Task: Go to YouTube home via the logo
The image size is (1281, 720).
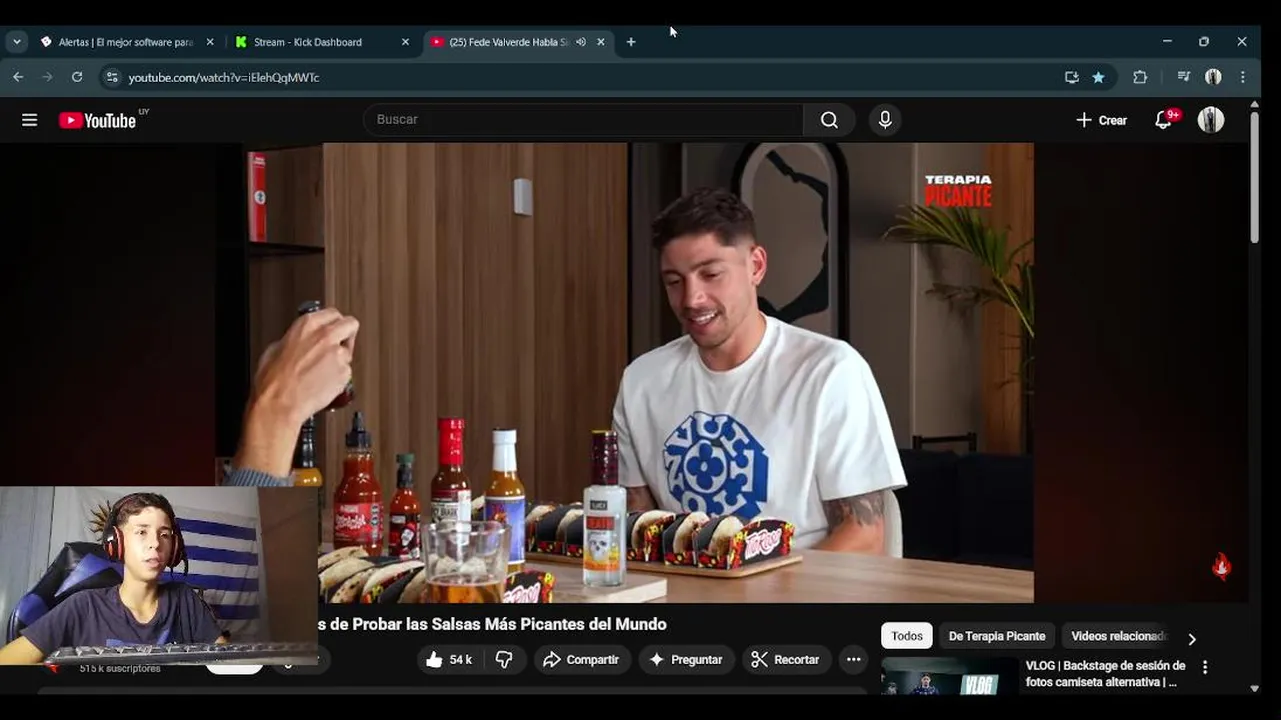Action: point(98,120)
